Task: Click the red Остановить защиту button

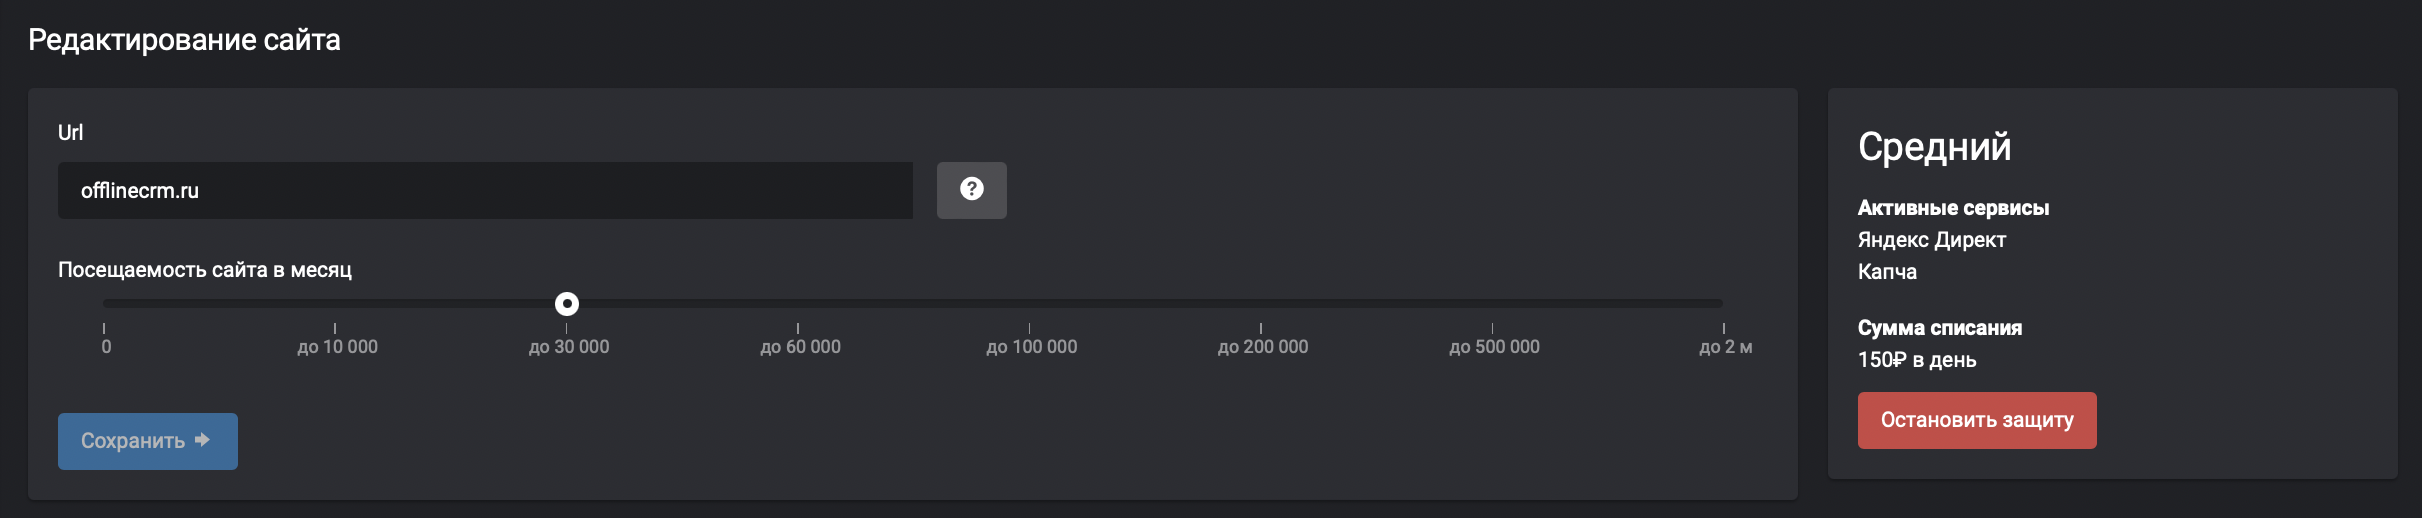Action: tap(1976, 420)
